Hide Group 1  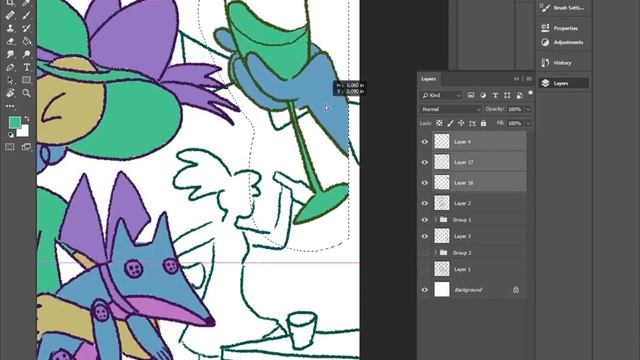424,220
